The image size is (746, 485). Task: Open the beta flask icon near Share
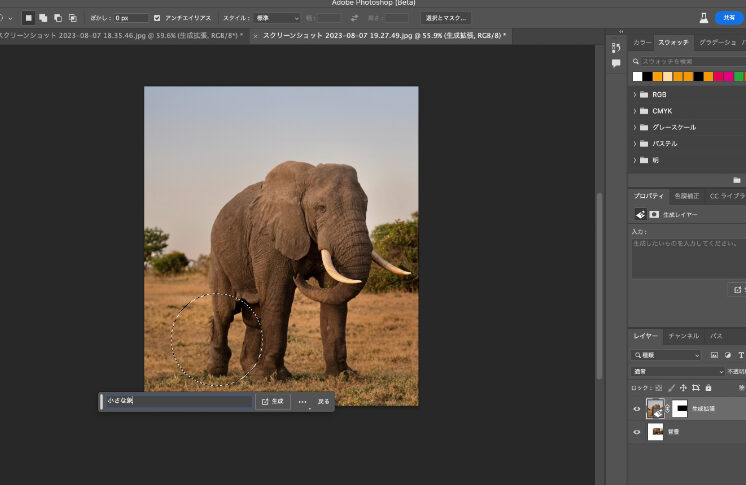[704, 18]
